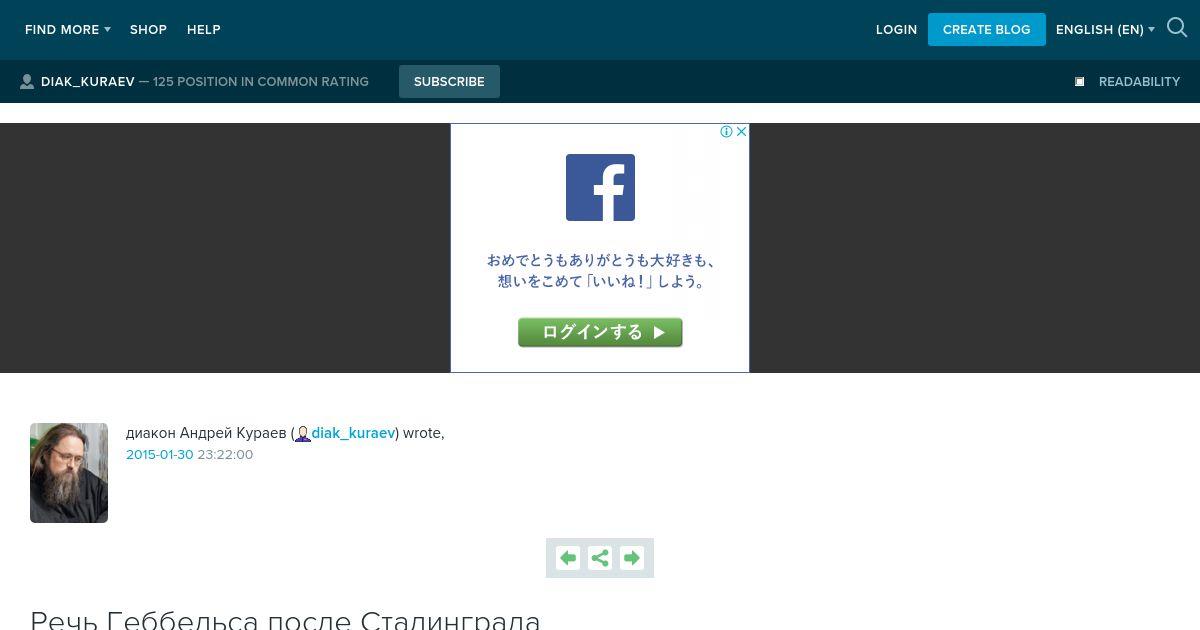Open DIAK_KURAEV journal link in header

(x=88, y=82)
